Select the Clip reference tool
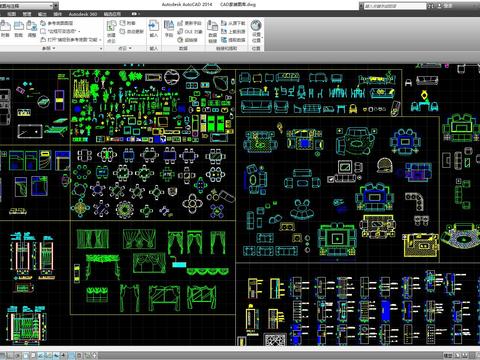 tap(18, 28)
